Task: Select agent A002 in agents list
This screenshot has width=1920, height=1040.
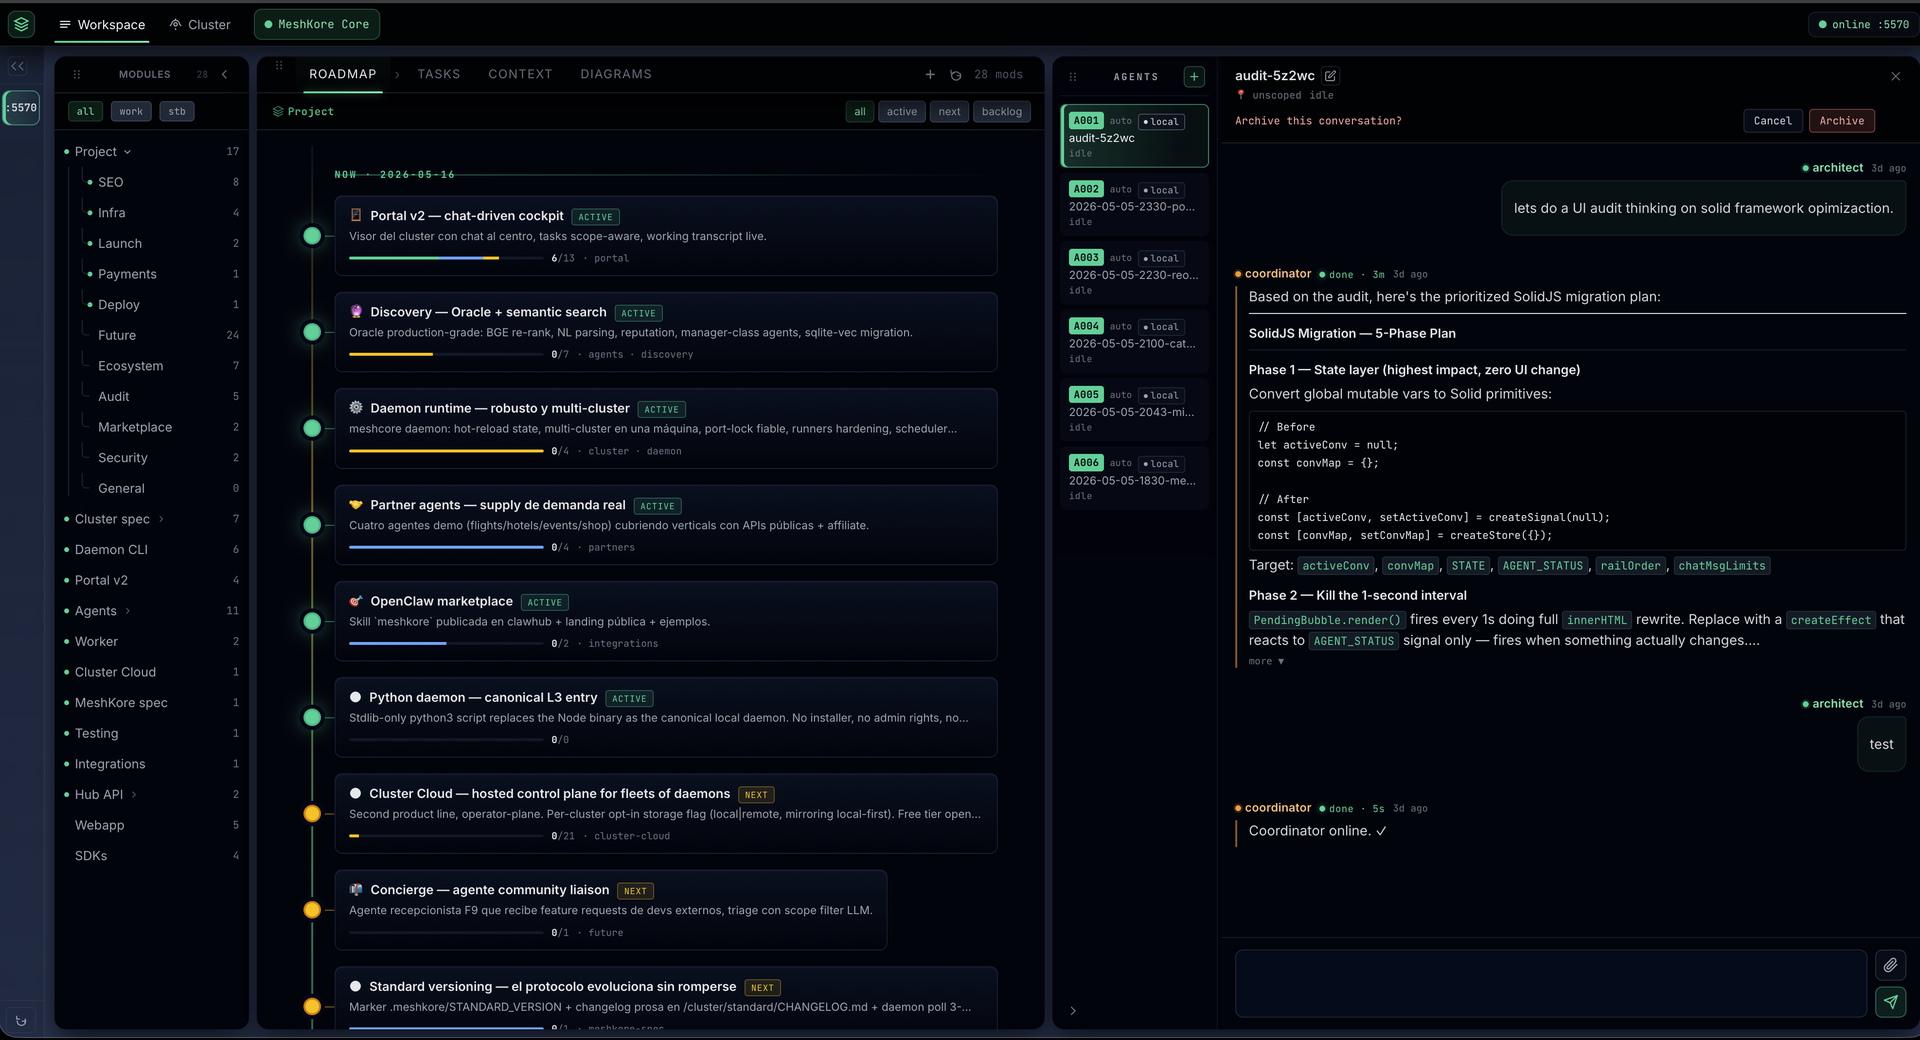Action: tap(1134, 204)
